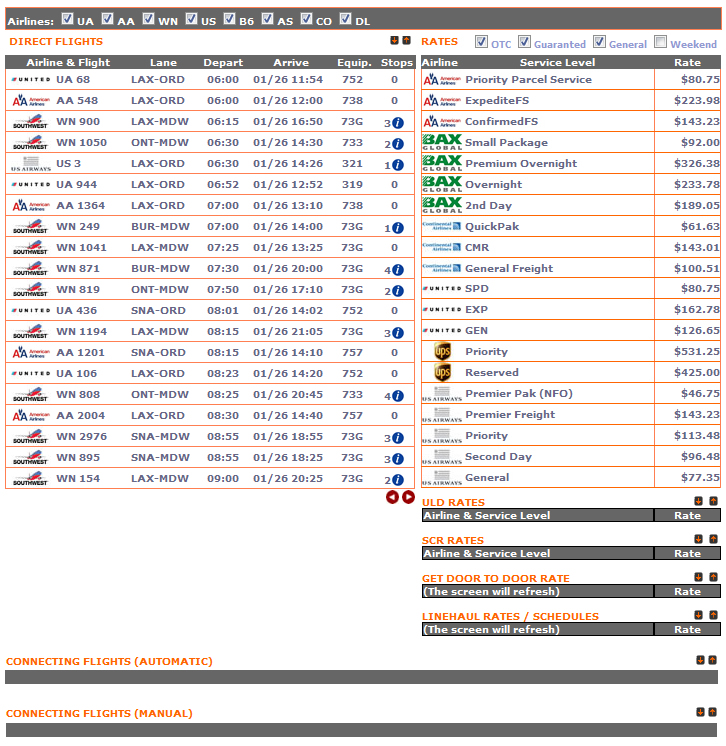Click the Service Level column header
Screen dimensions: 726x746
pos(557,63)
